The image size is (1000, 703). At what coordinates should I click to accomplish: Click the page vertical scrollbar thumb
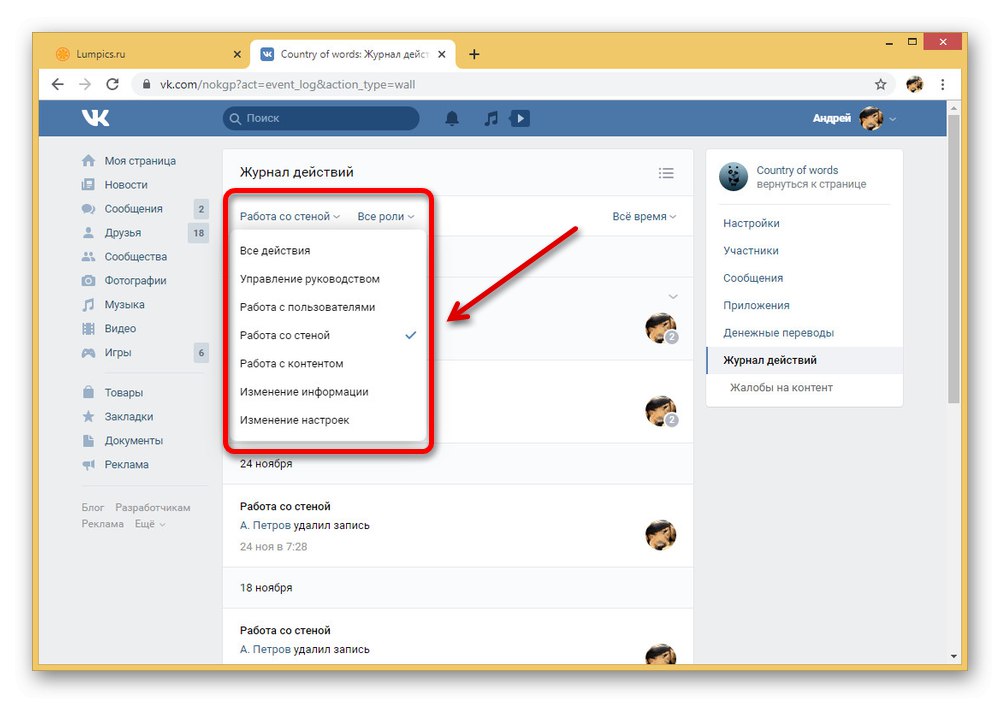[x=953, y=258]
